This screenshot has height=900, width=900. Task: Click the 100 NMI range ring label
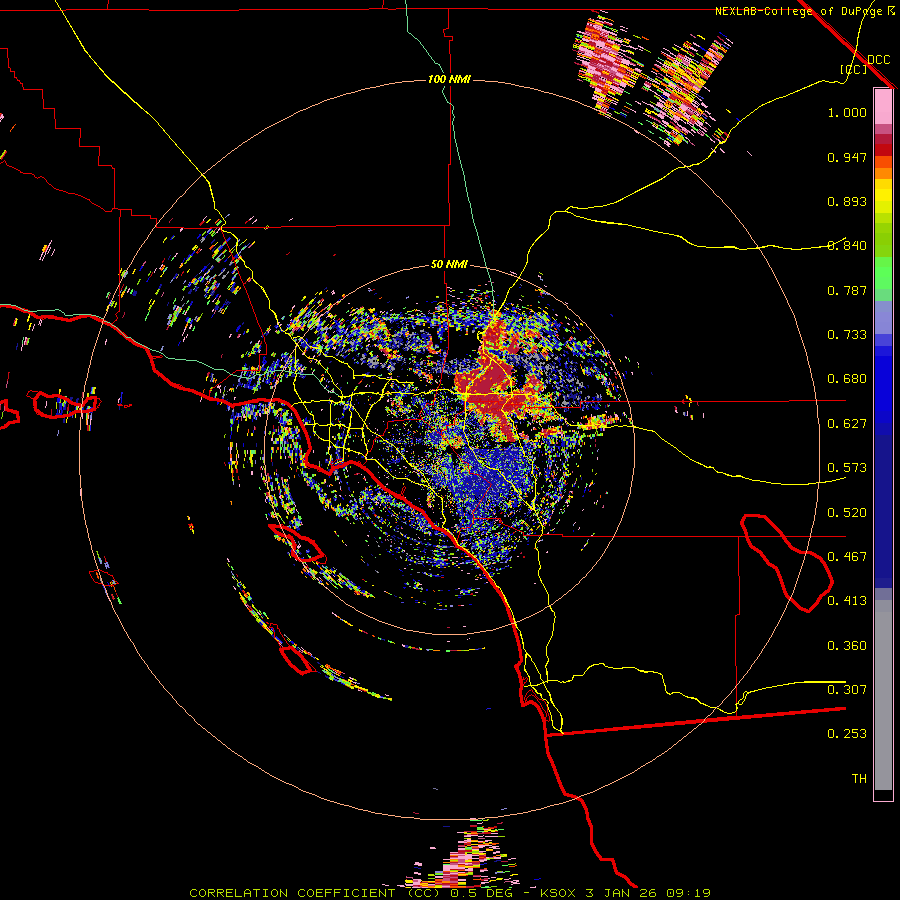tap(449, 79)
